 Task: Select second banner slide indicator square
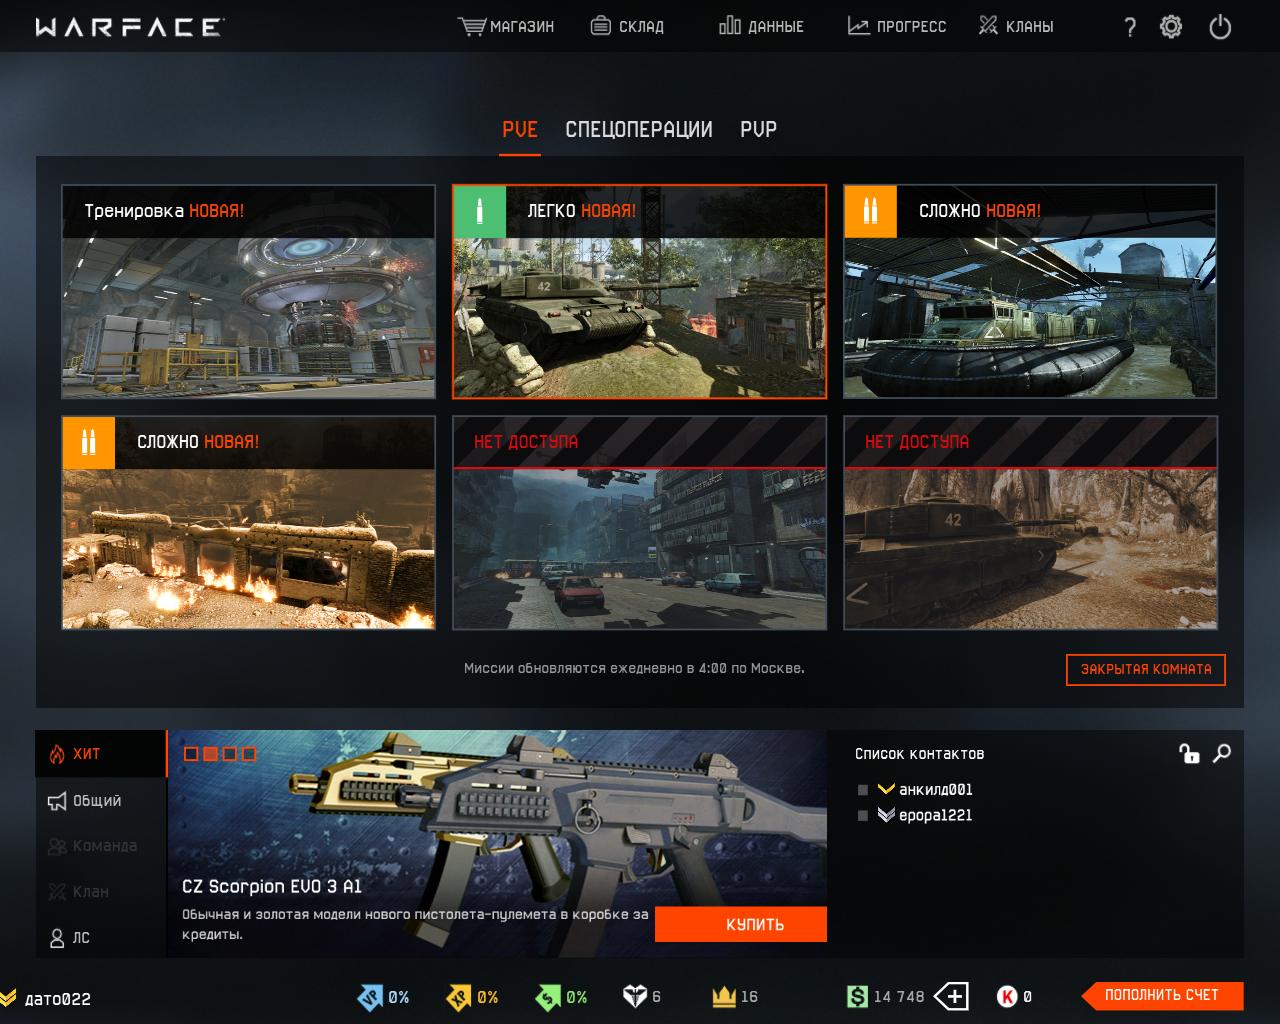click(210, 754)
